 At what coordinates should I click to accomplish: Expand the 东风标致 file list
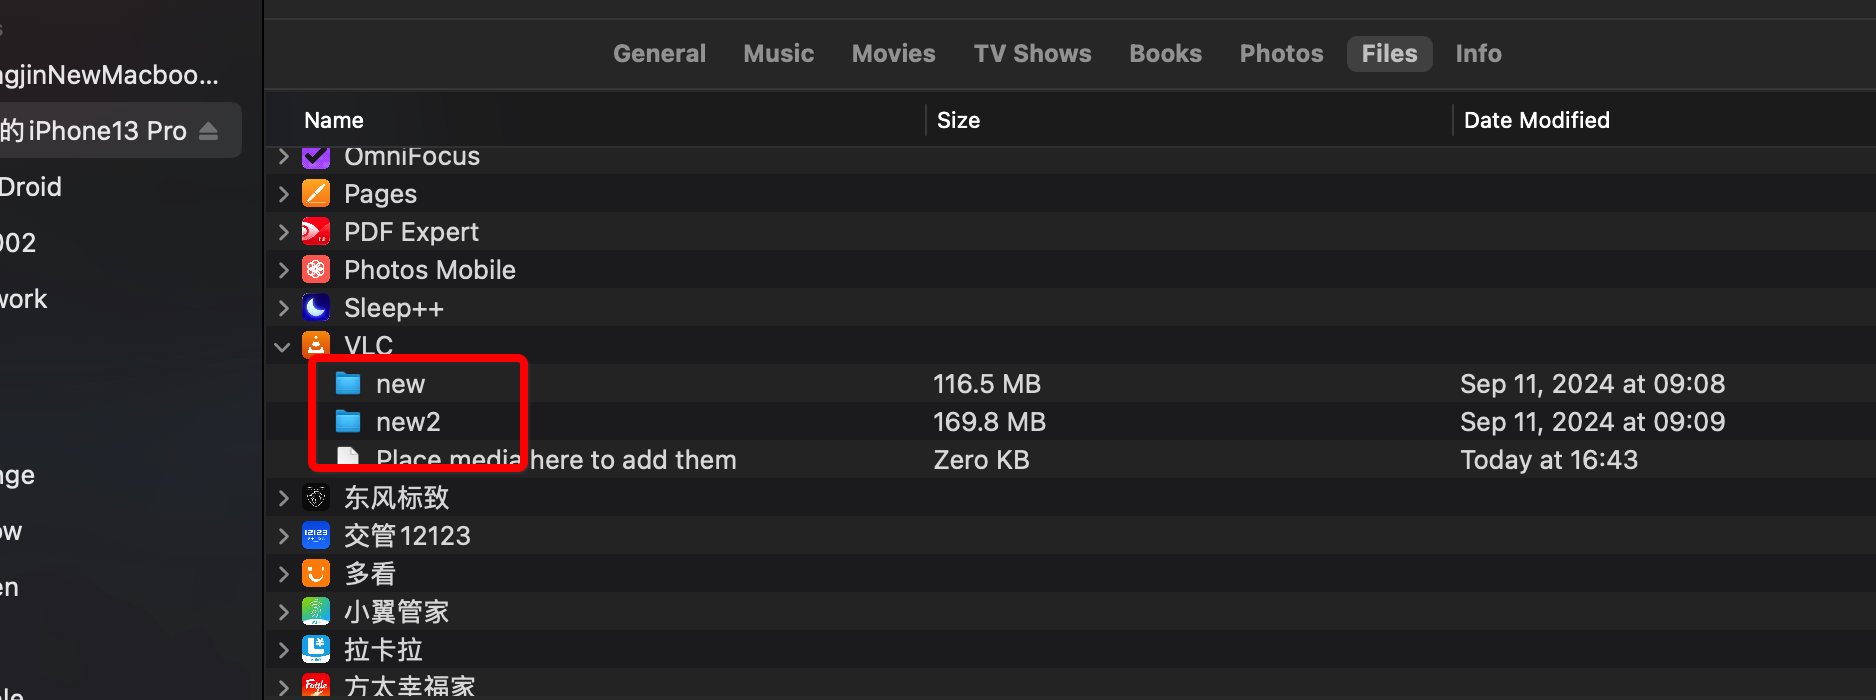(283, 498)
